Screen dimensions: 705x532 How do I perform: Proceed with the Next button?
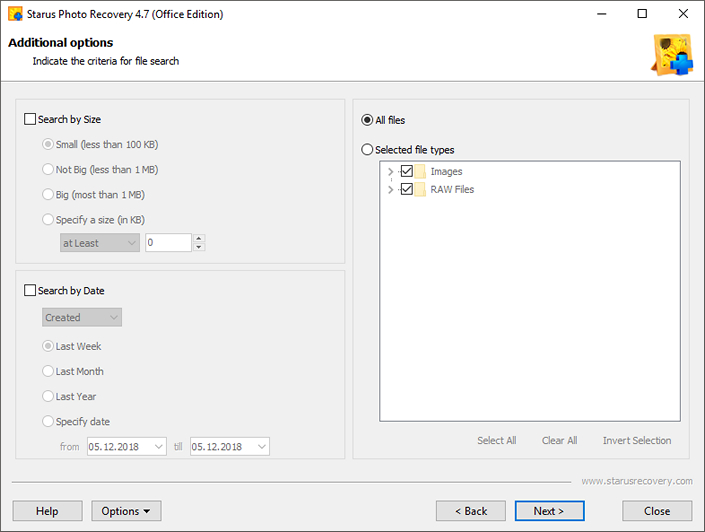pos(549,511)
